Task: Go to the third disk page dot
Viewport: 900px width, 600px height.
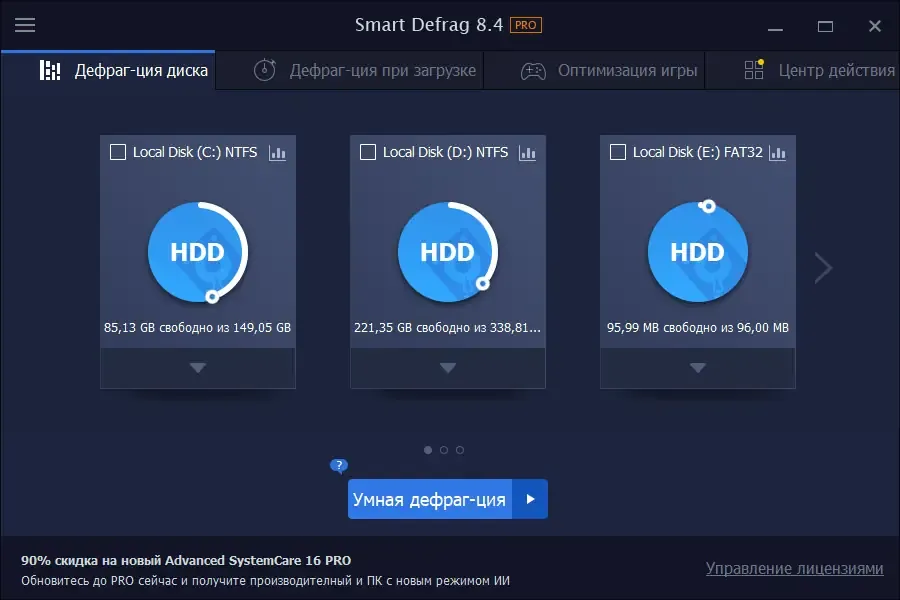Action: 460,450
